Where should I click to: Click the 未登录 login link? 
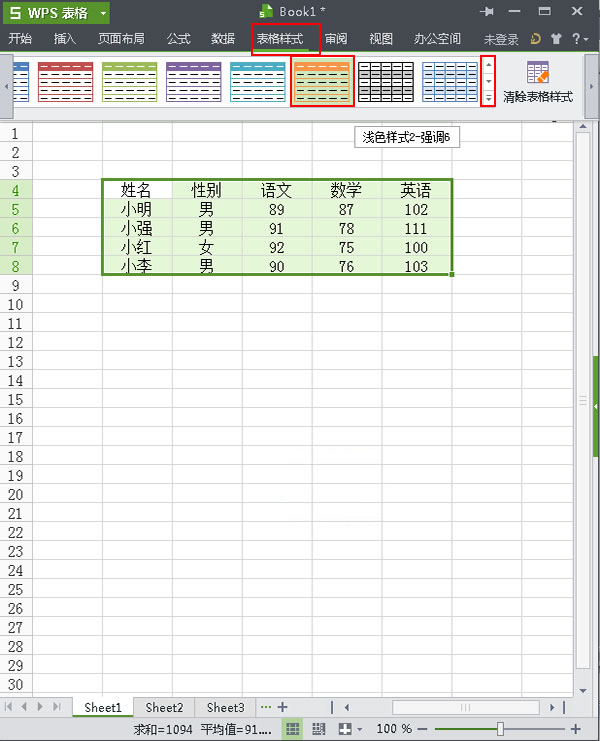coord(501,39)
